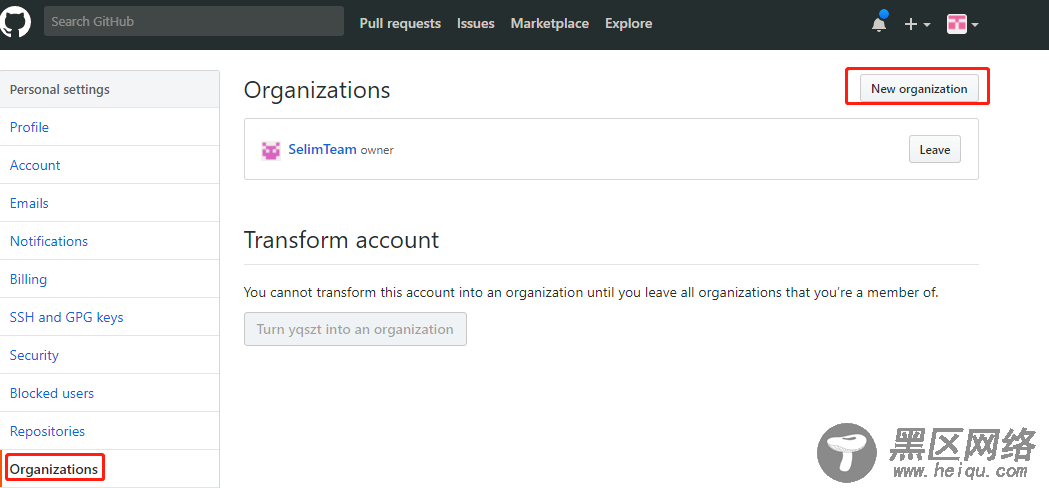
Task: Open Emails settings
Action: pos(29,204)
